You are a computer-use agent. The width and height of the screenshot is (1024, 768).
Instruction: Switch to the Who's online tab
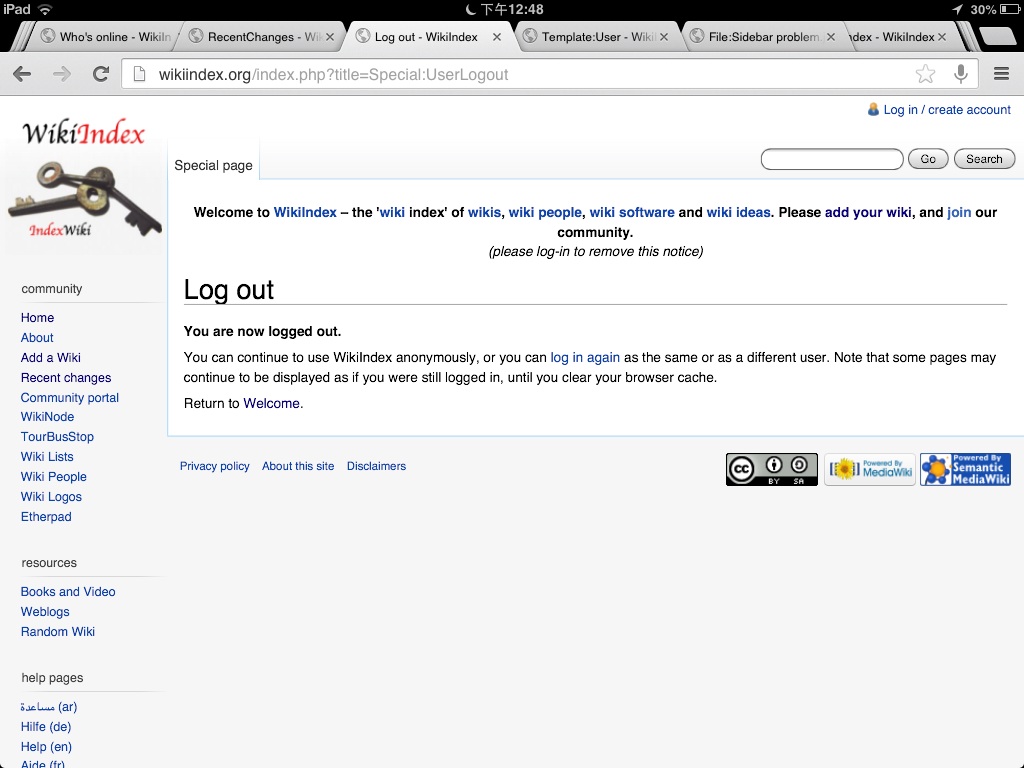[x=108, y=37]
